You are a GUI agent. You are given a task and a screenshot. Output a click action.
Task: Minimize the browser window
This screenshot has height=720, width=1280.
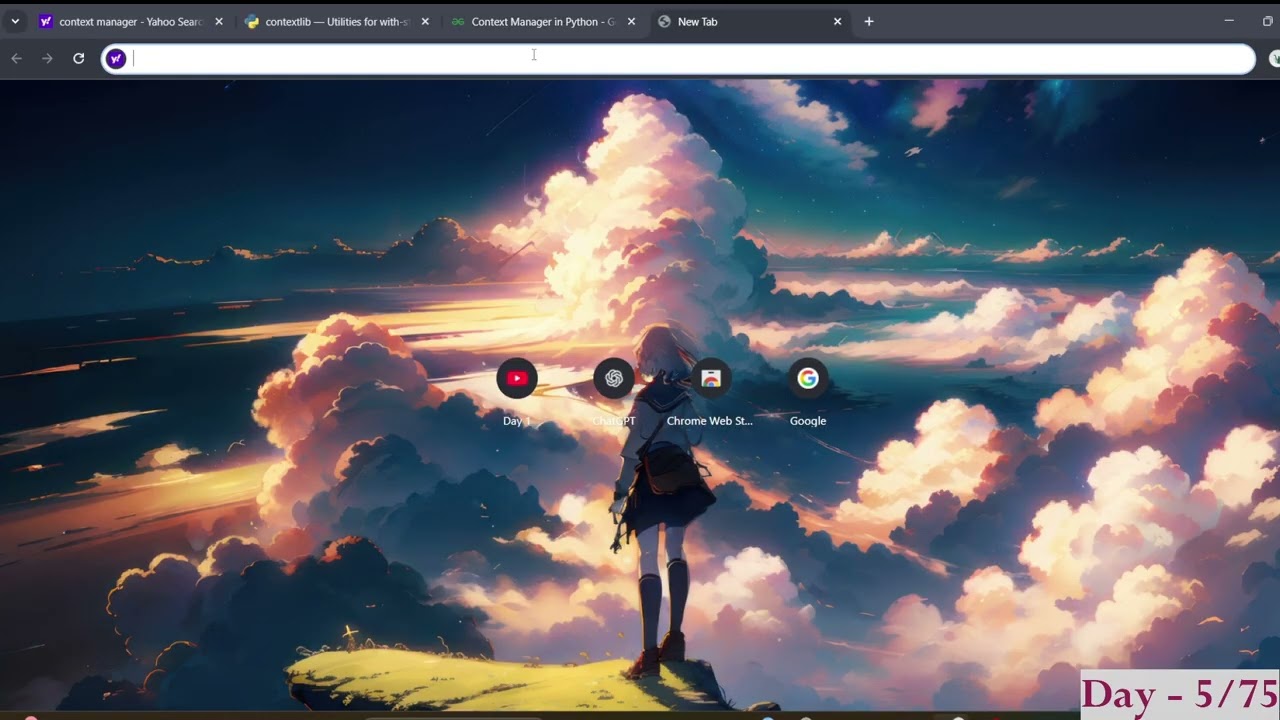click(1229, 21)
